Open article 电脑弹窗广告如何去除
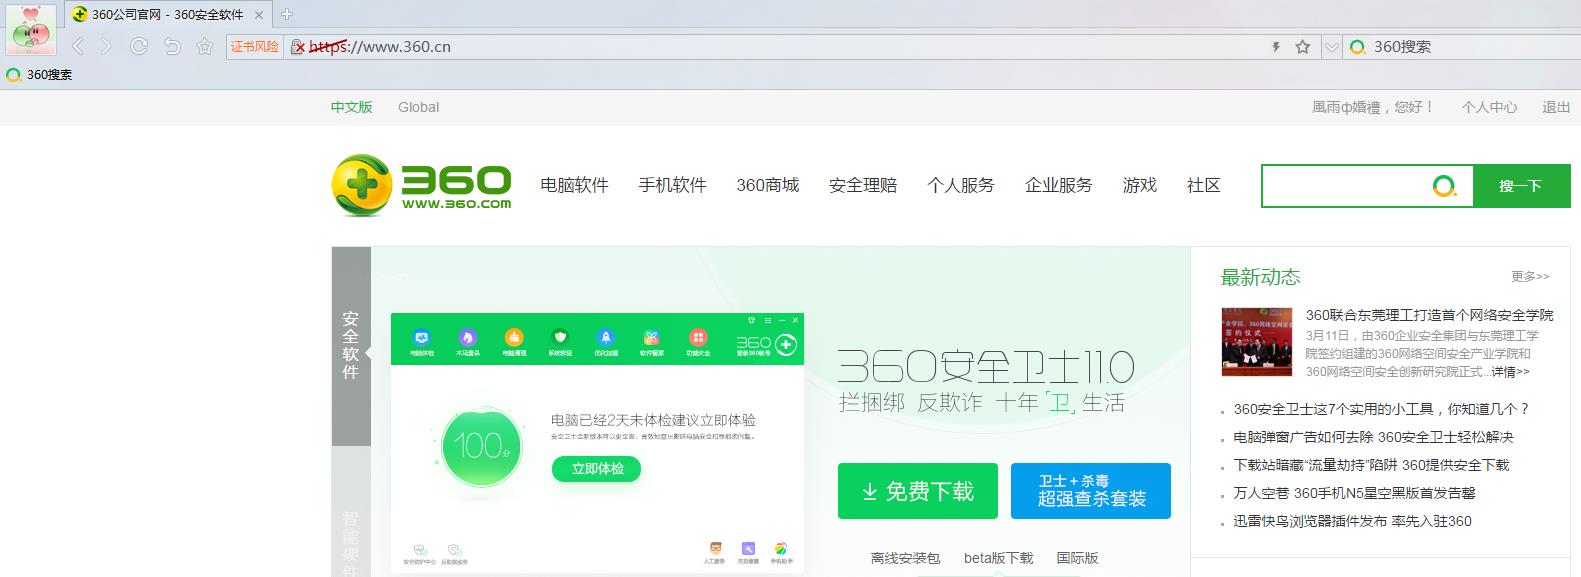The width and height of the screenshot is (1581, 577). (x=1373, y=437)
